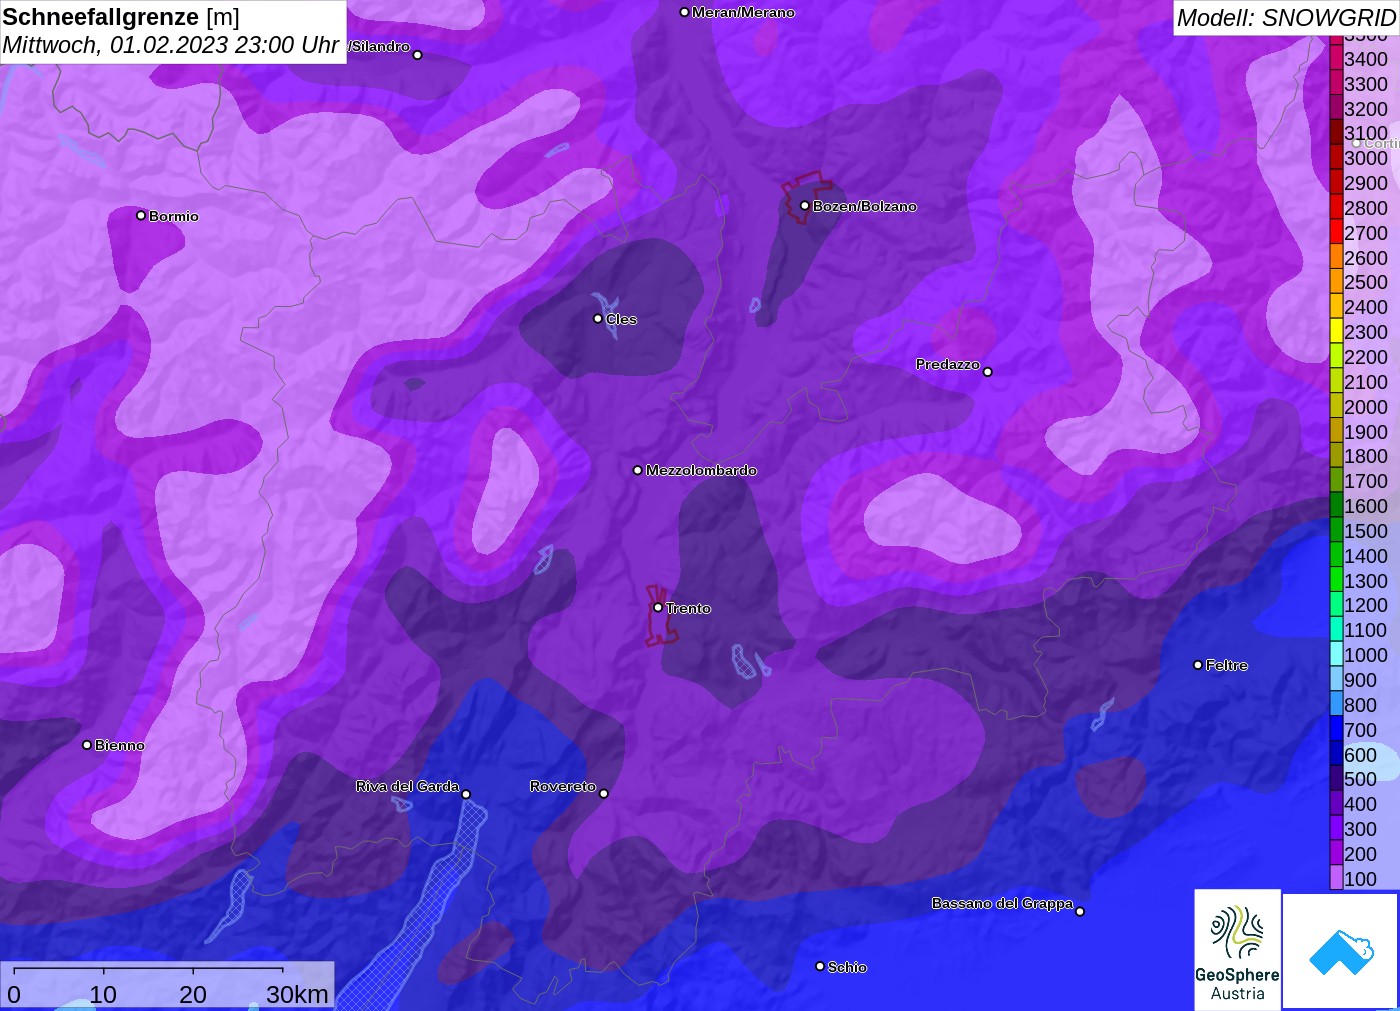Click the 20 scale bar tick label
1400x1011 pixels.
193,994
